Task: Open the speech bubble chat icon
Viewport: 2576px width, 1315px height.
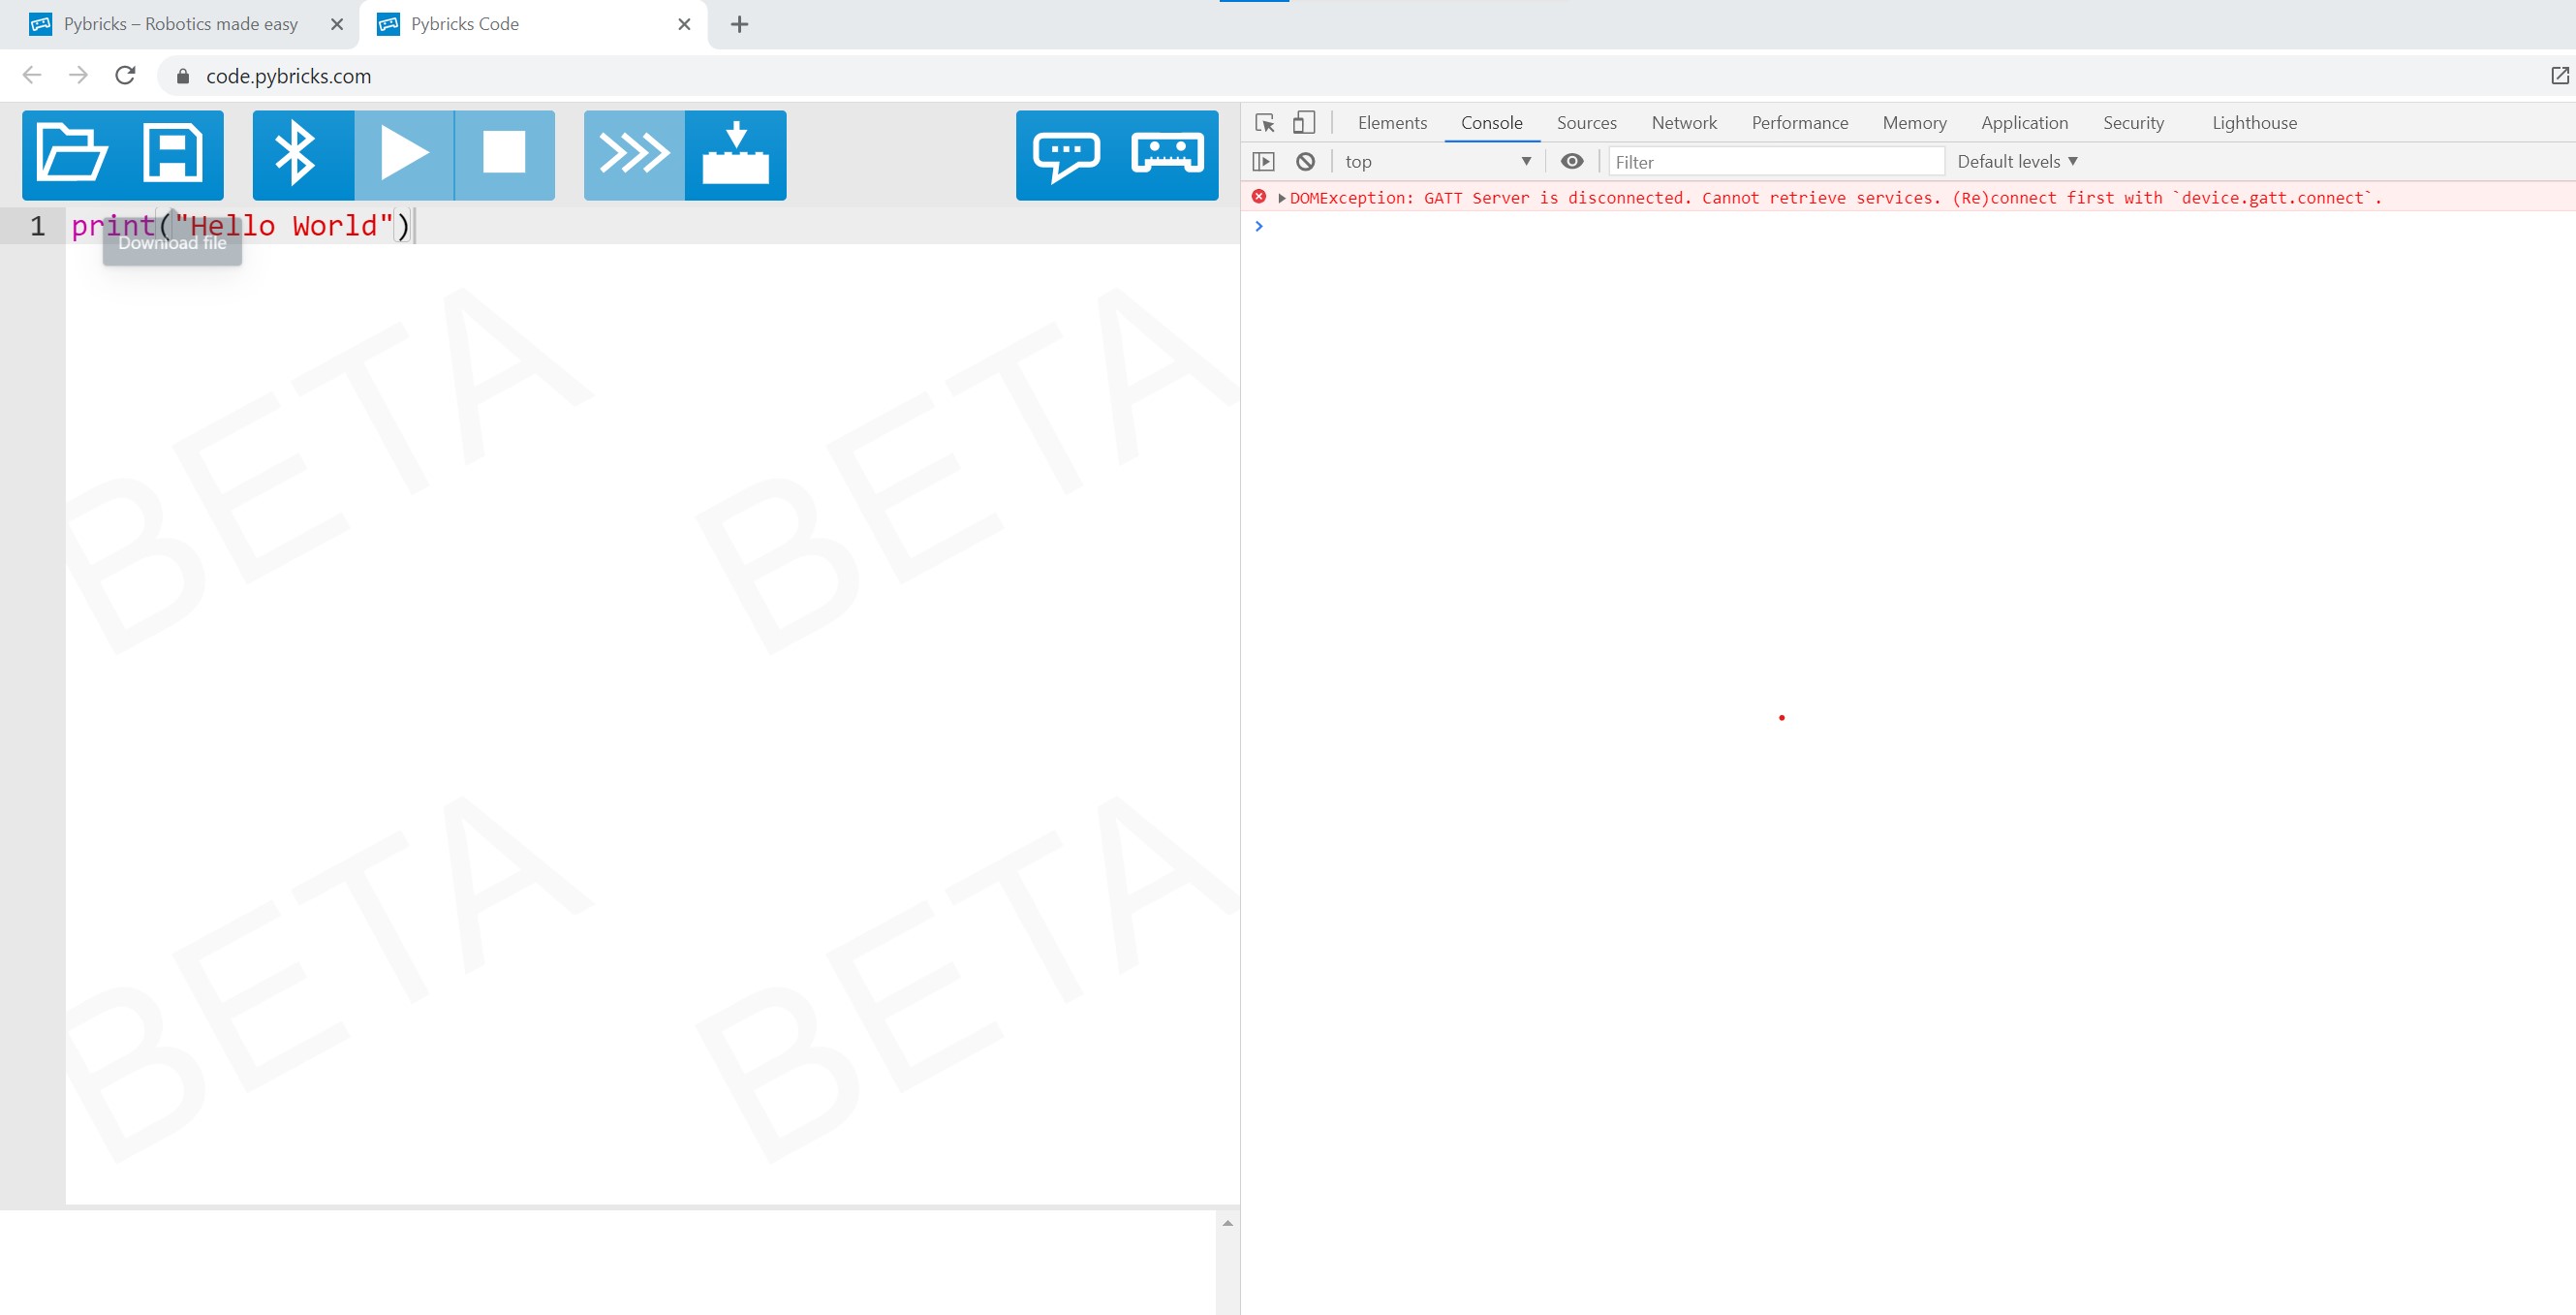Action: point(1066,154)
